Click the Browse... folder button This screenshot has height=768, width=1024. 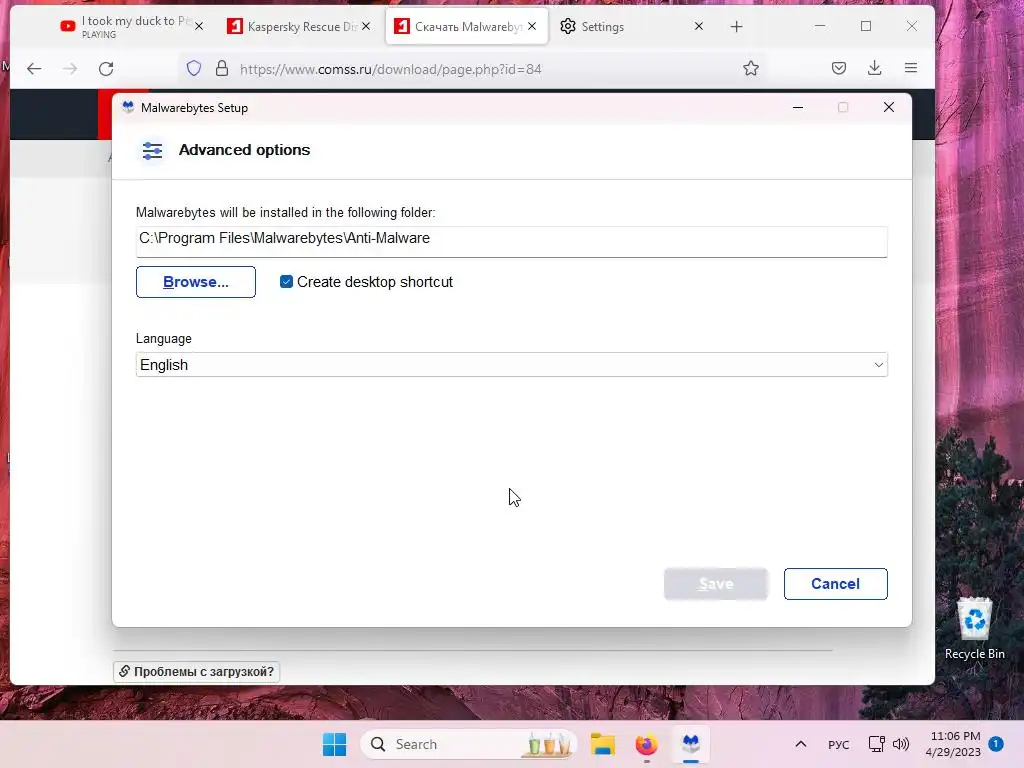195,282
